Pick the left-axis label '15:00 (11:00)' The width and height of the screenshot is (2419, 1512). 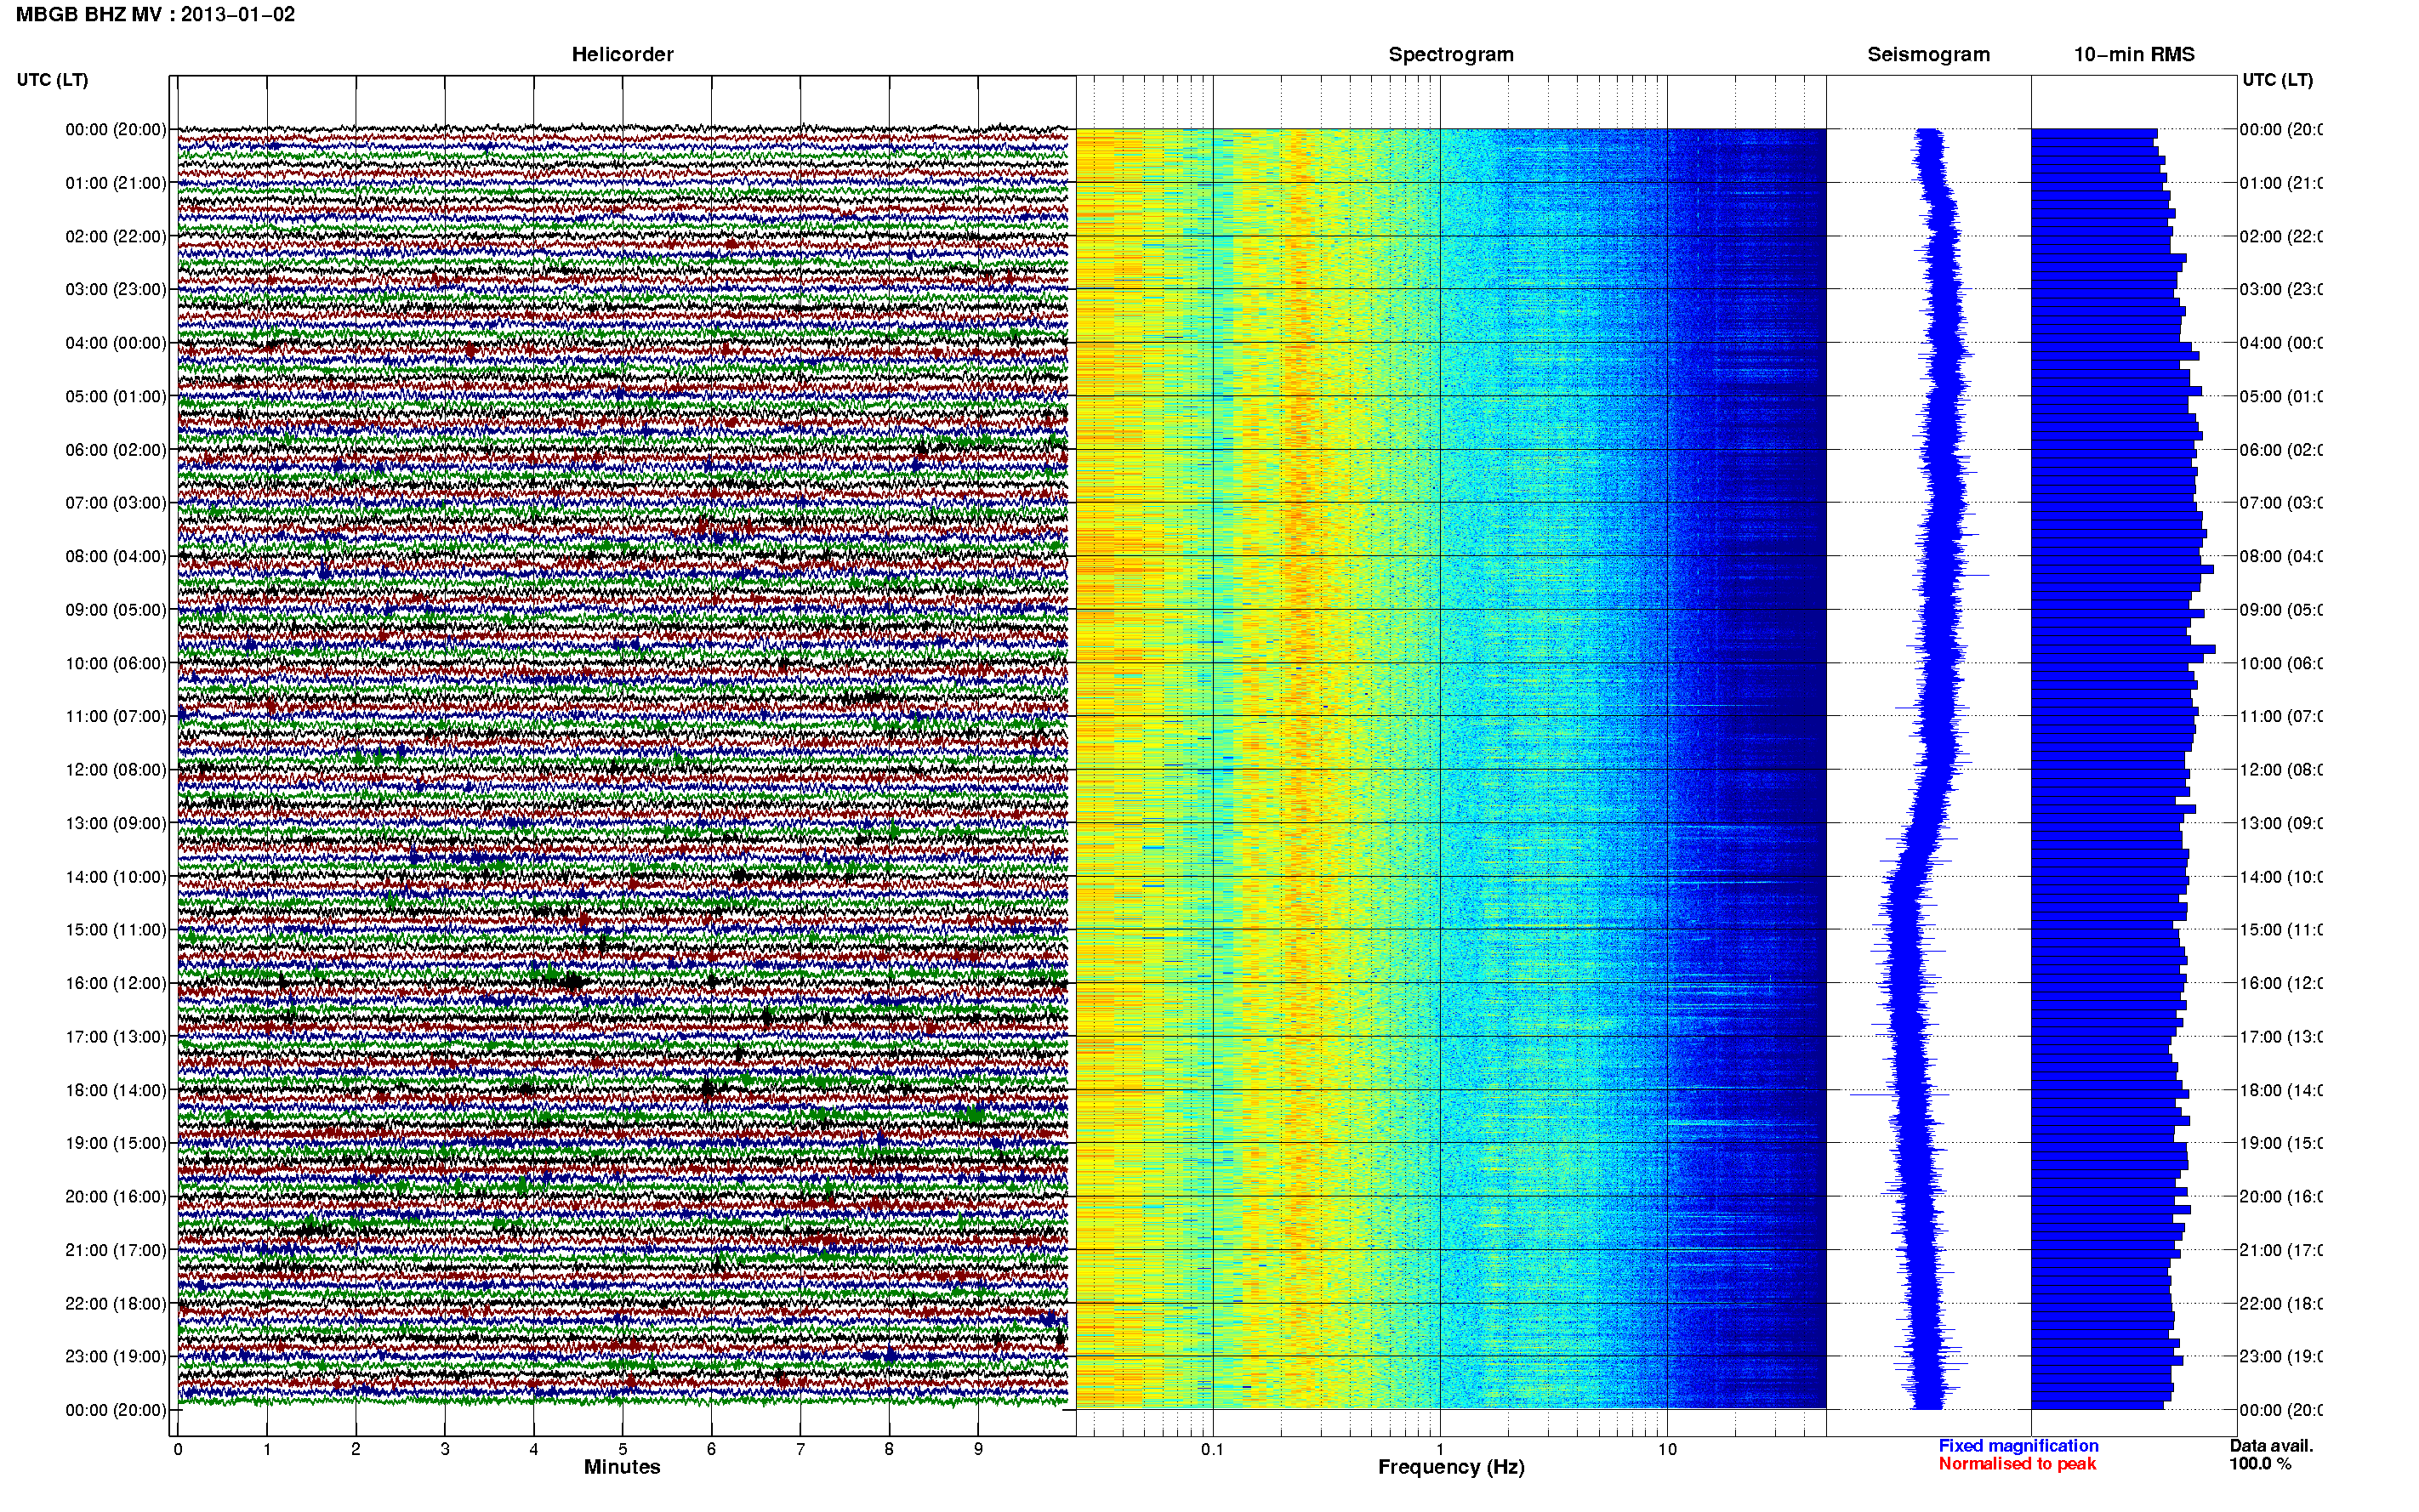(x=116, y=930)
